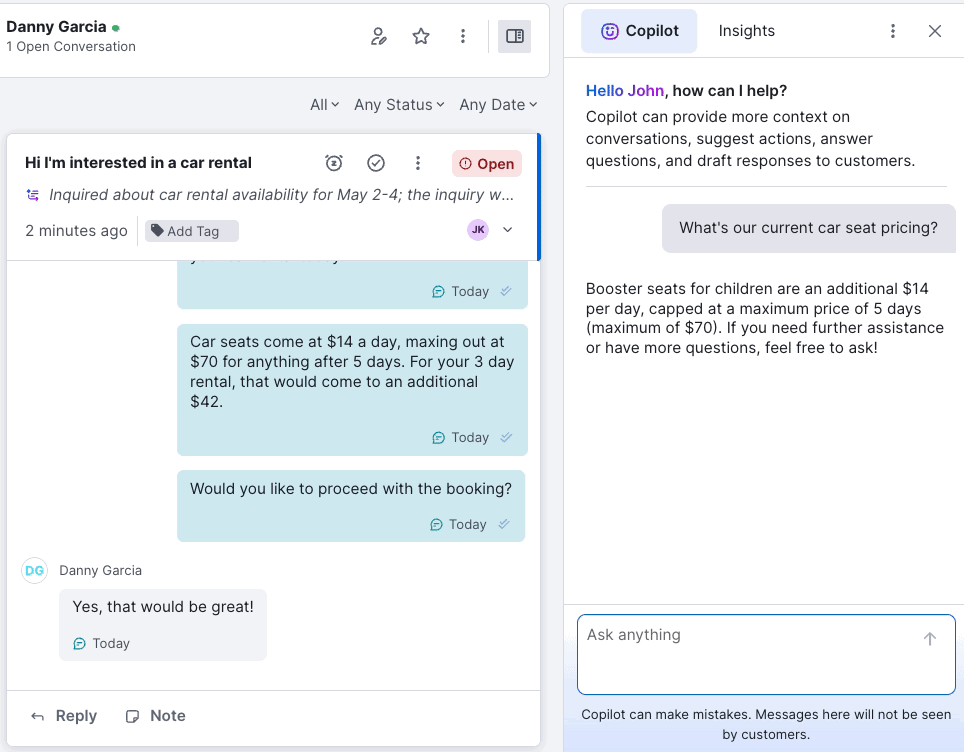Toggle the conversation details side panel
Screen dimensions: 964x752
click(x=514, y=35)
